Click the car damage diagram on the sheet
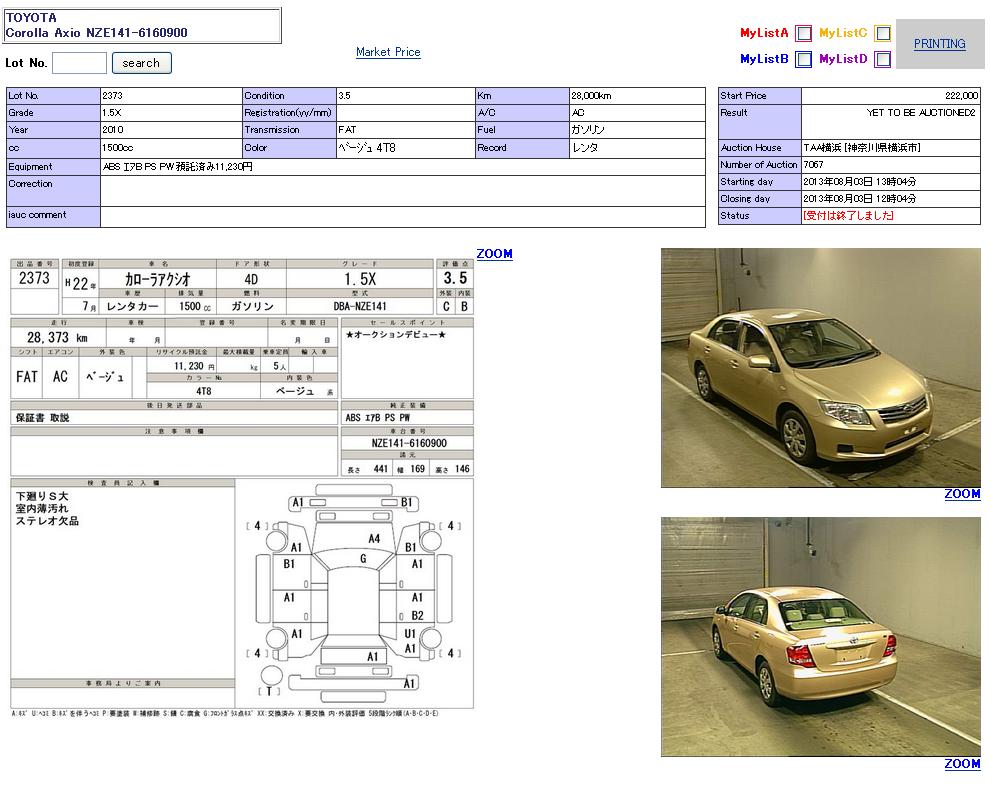Image resolution: width=991 pixels, height=785 pixels. (354, 592)
